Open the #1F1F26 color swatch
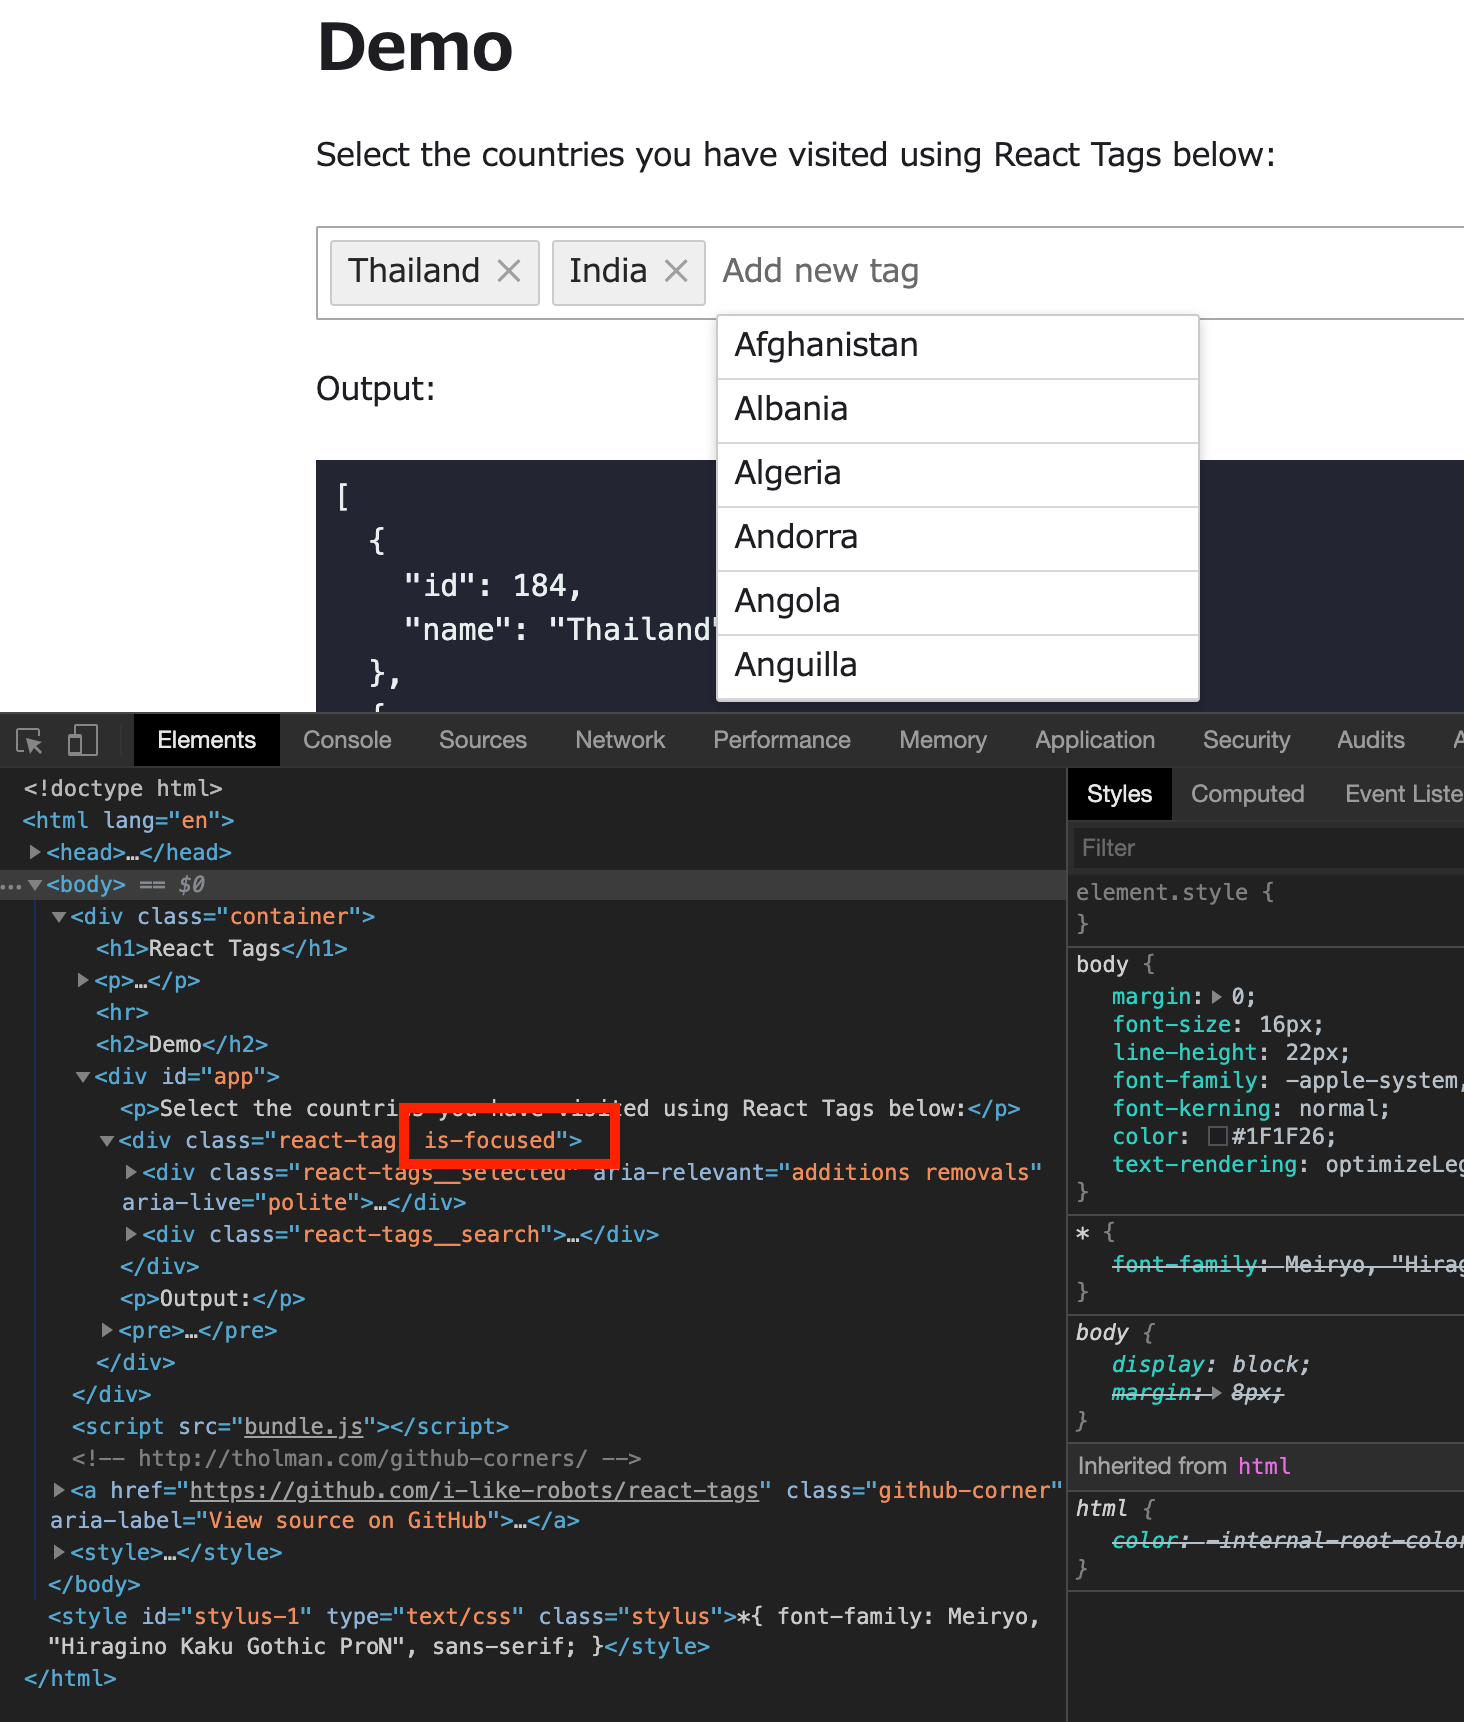This screenshot has height=1722, width=1464. click(x=1217, y=1137)
